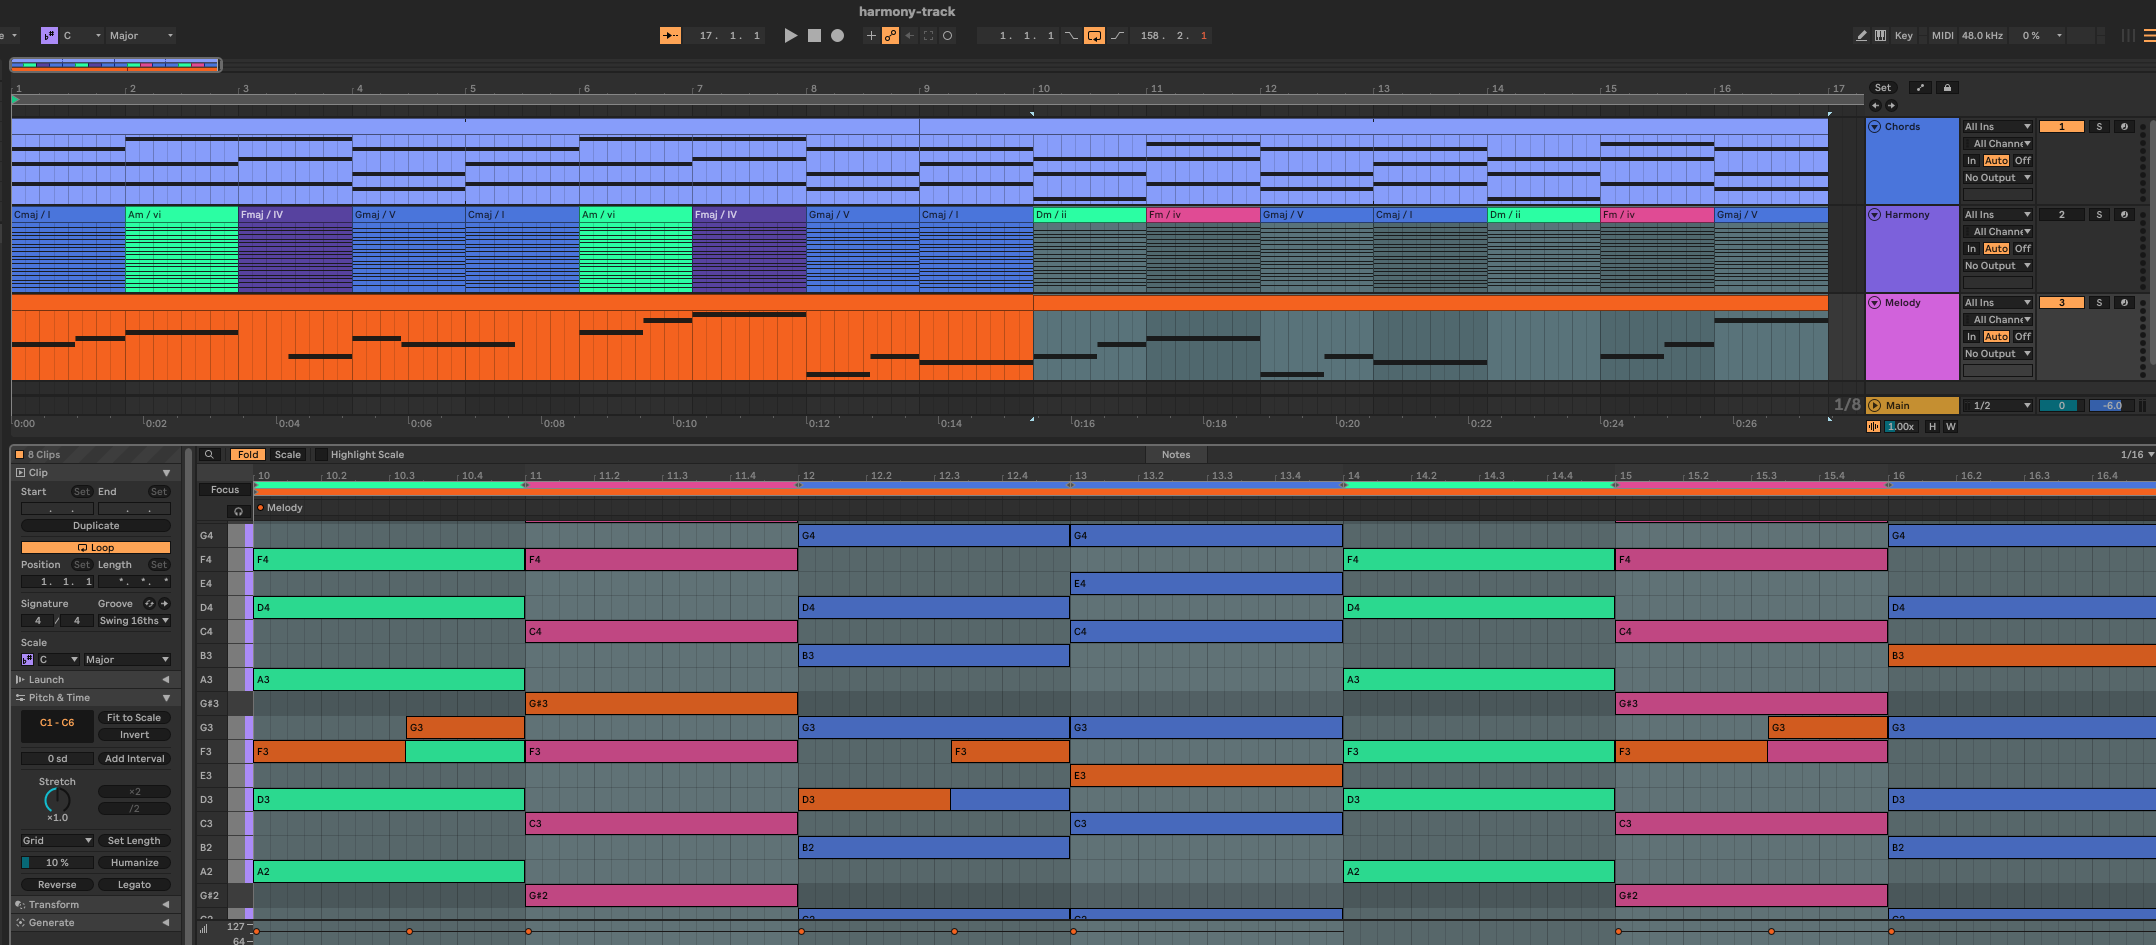Fold the Melody track using its triangle
This screenshot has width=2156, height=945.
[x=1875, y=303]
